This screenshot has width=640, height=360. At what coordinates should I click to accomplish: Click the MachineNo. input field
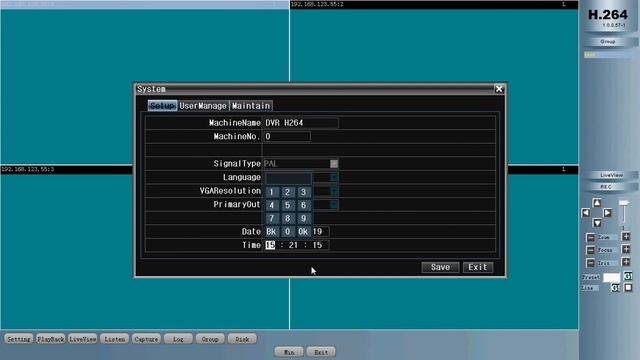coord(287,136)
